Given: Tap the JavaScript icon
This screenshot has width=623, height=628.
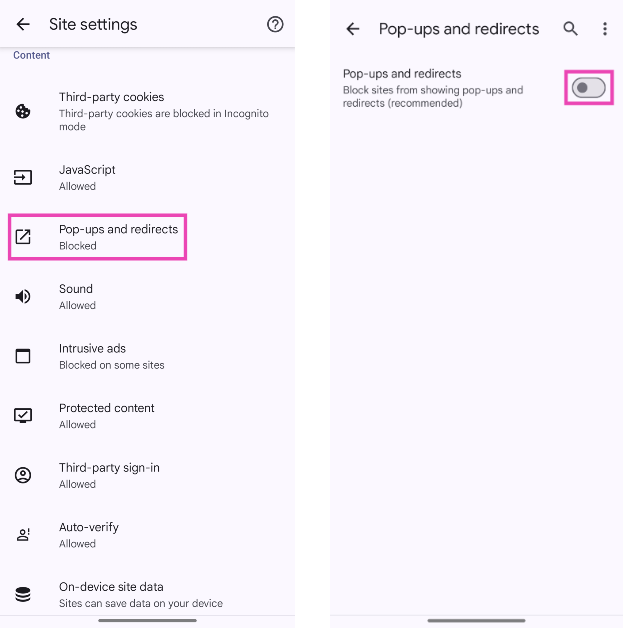Looking at the screenshot, I should click(x=23, y=178).
